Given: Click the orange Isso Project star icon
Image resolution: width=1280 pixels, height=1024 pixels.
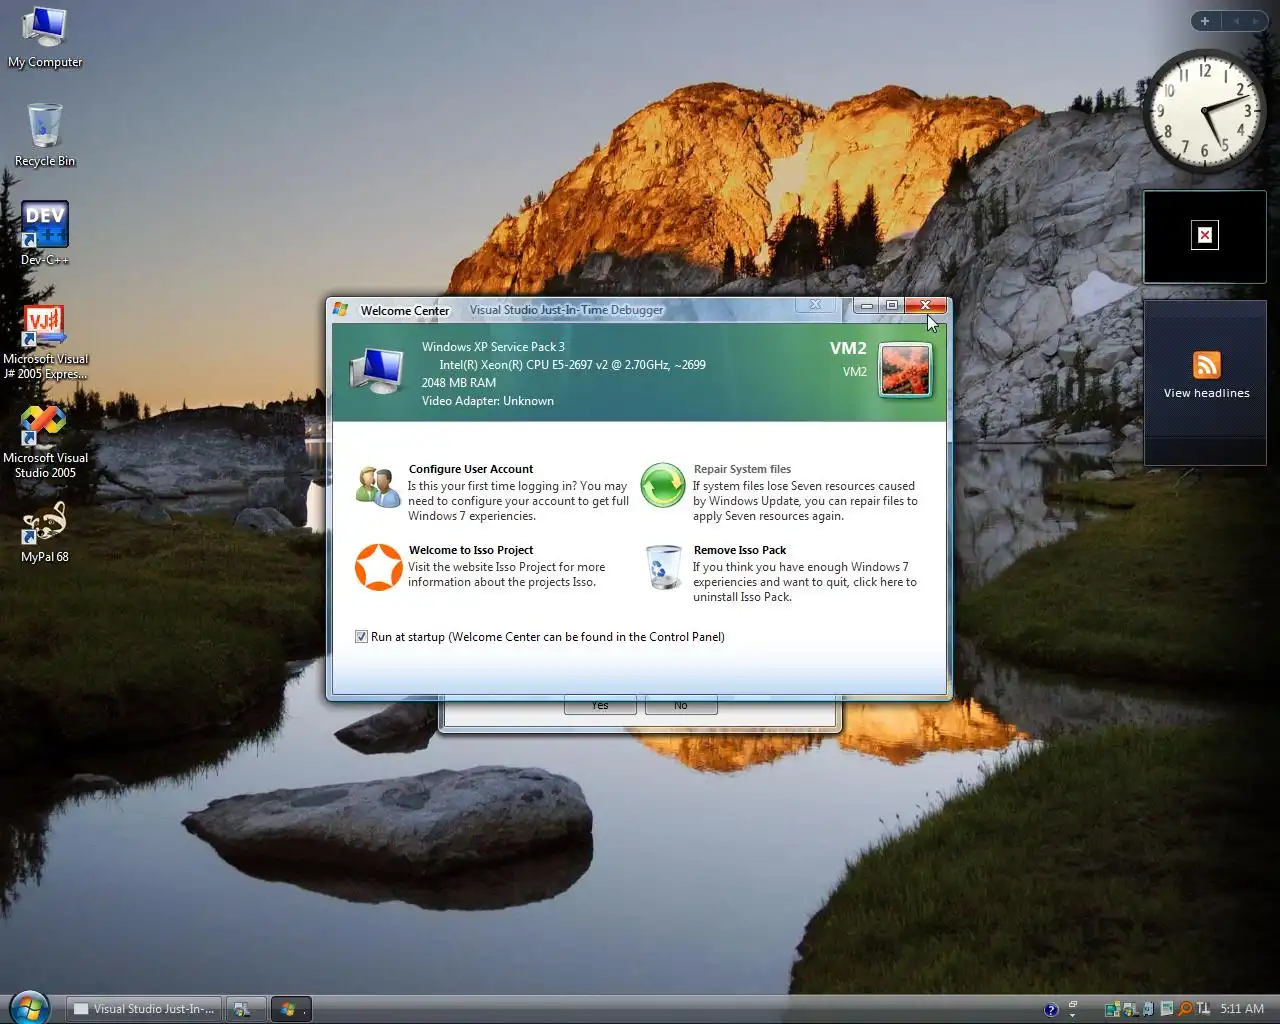Looking at the screenshot, I should coord(378,567).
